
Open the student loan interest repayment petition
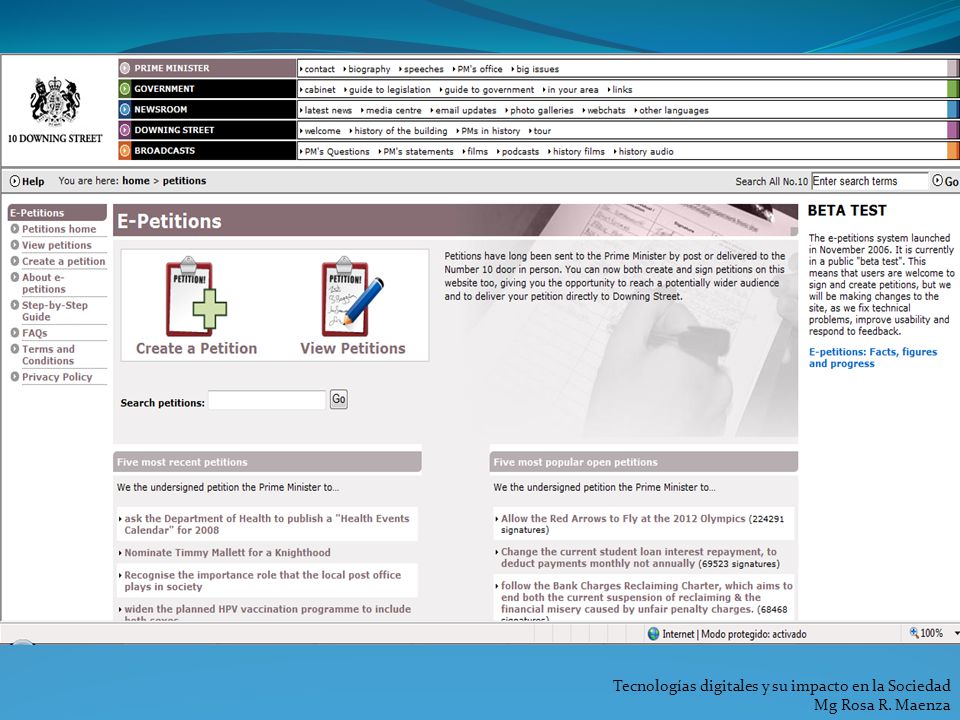(638, 557)
